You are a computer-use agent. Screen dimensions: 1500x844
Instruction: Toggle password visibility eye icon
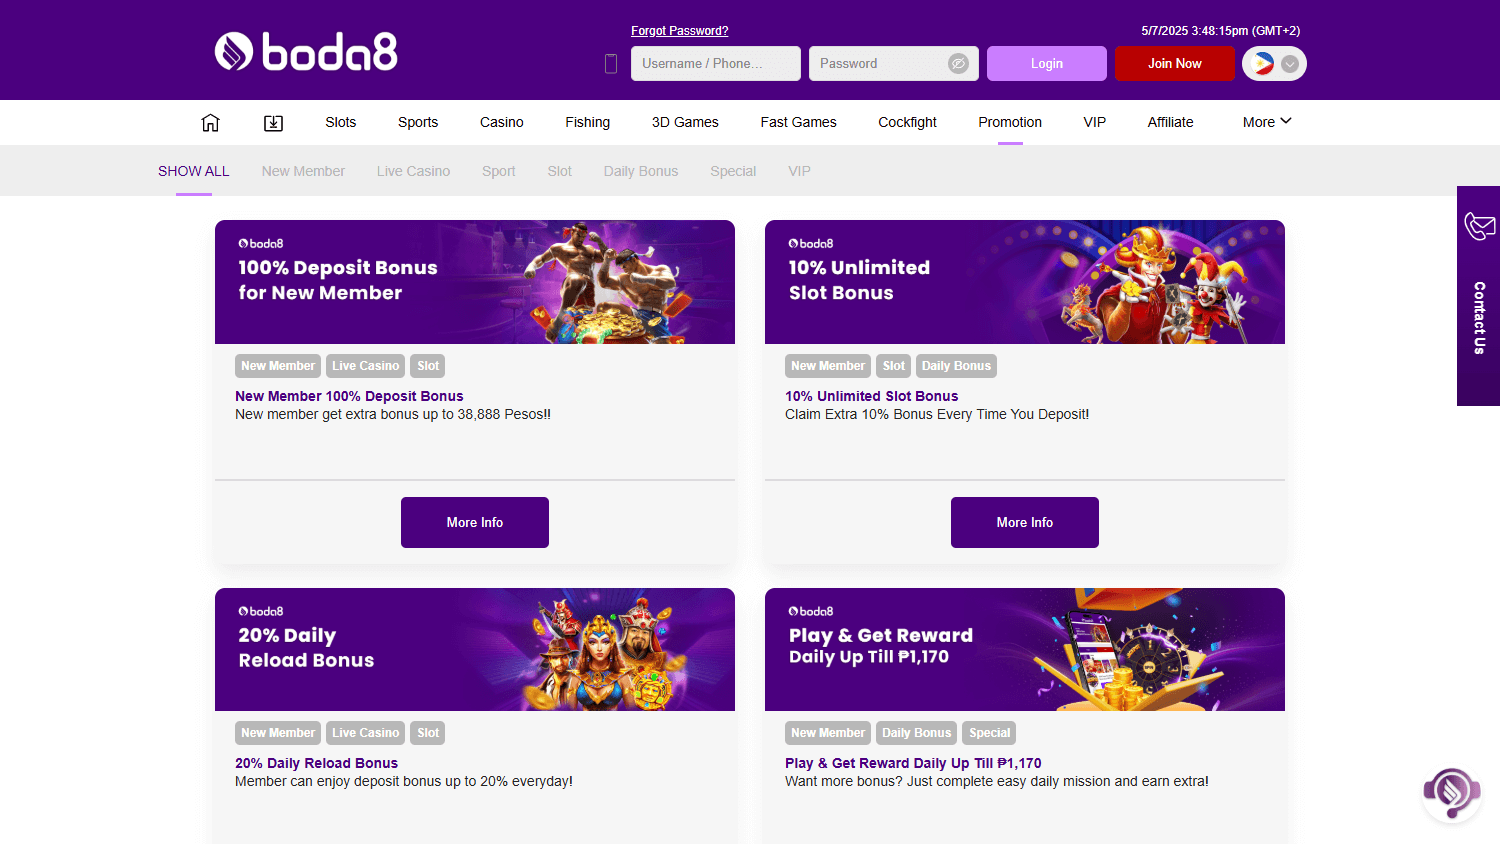tap(958, 63)
